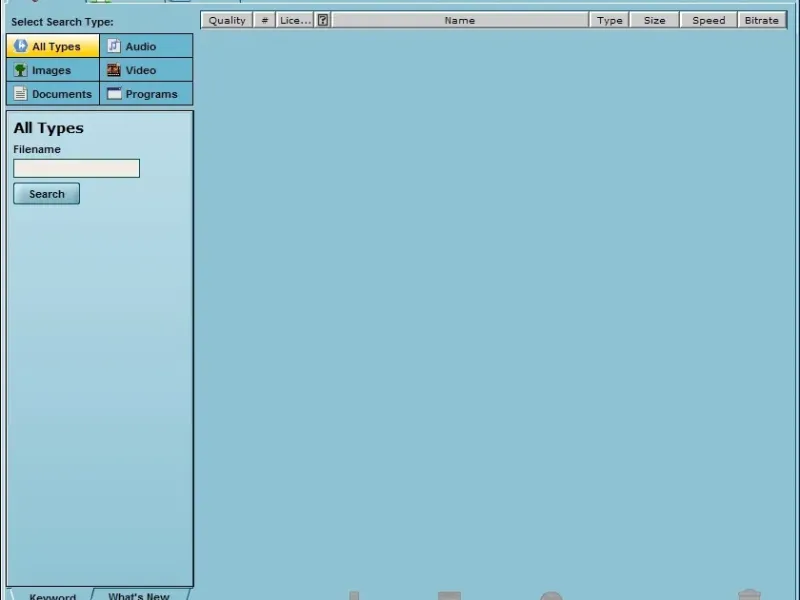Click the Search button
The height and width of the screenshot is (600, 800).
tap(46, 194)
